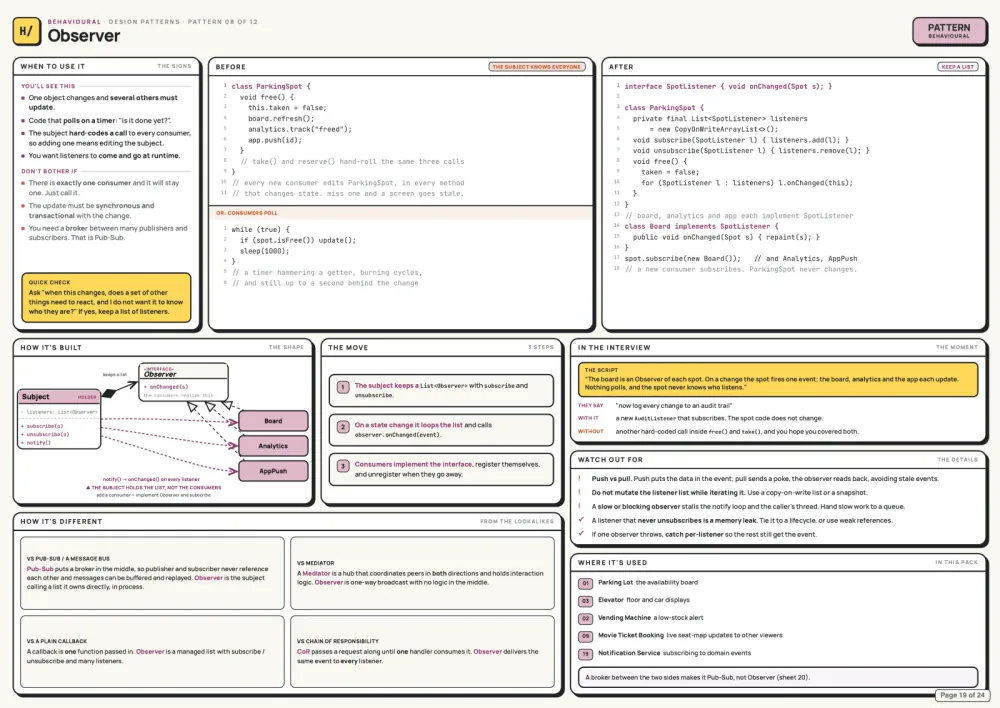Image resolution: width=1000 pixels, height=708 pixels.
Task: Click step number 1 badge in The Move
Action: tap(343, 387)
